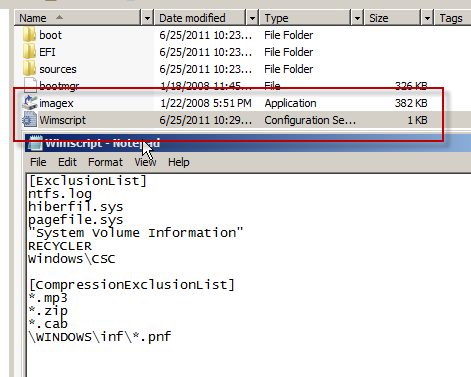This screenshot has width=471, height=377.
Task: Select the file name Wimscript
Action: (x=63, y=120)
